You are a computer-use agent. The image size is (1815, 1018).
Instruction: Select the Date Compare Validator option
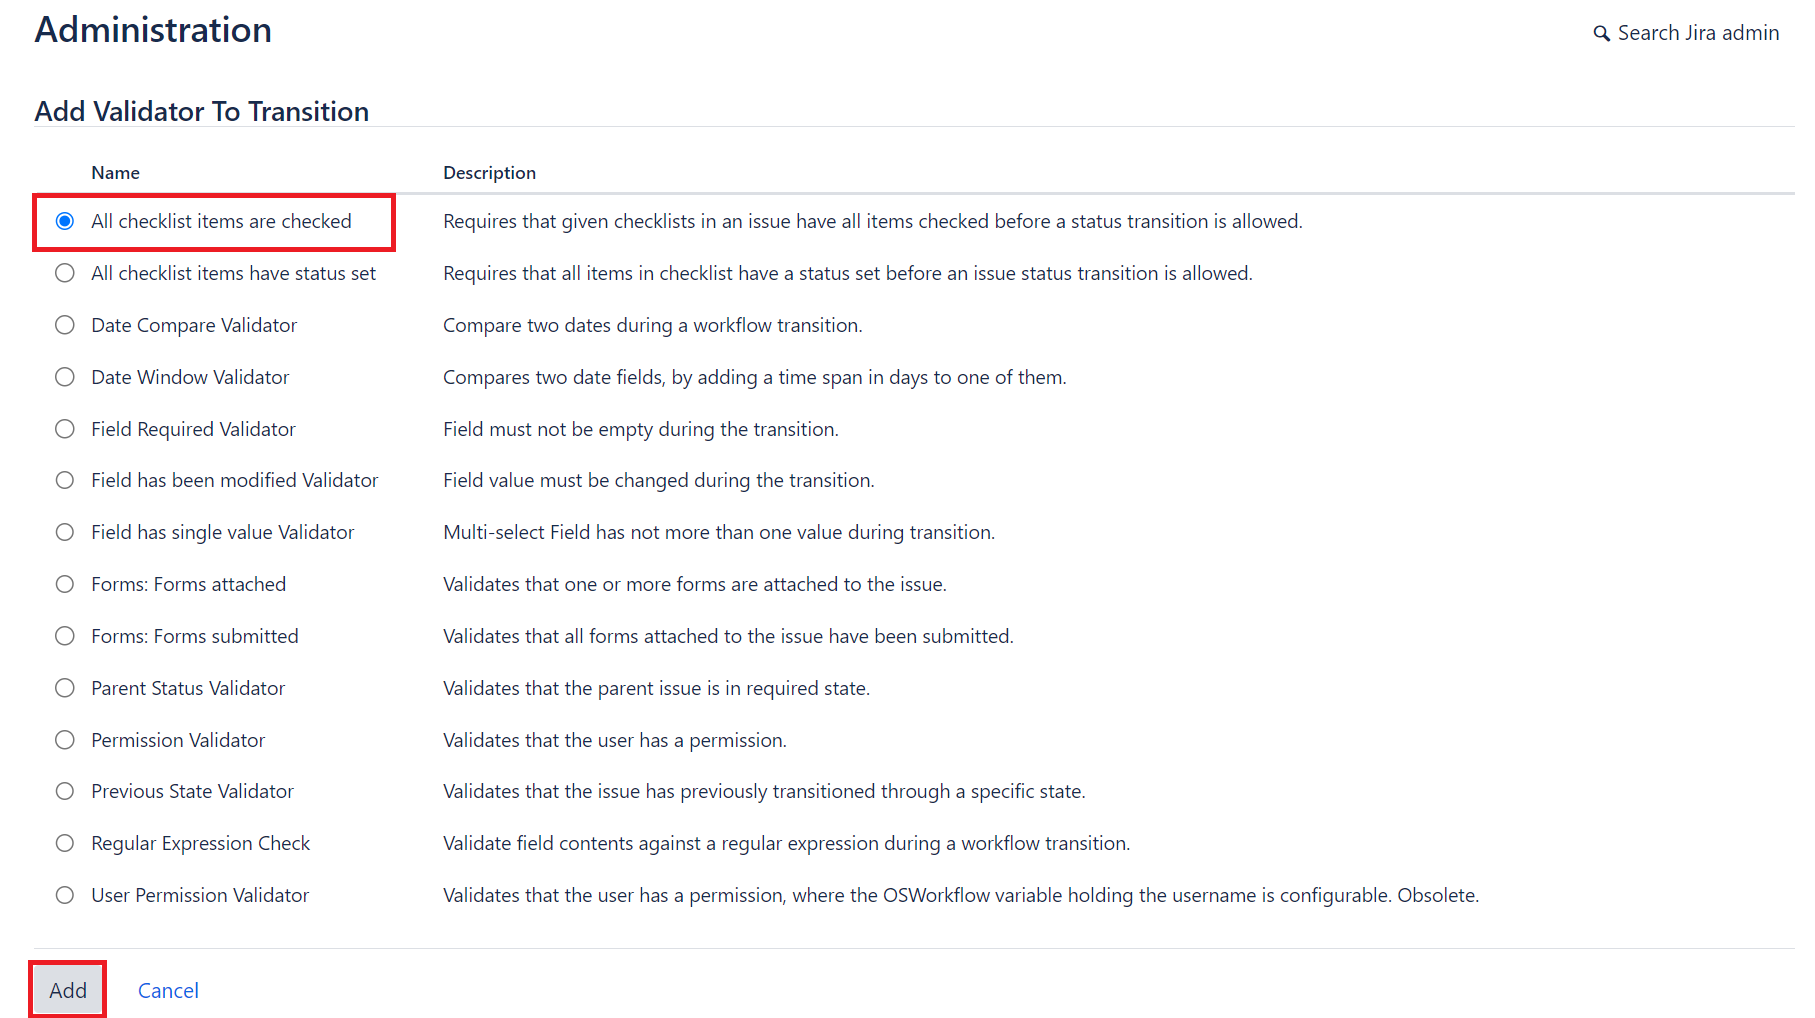point(65,324)
